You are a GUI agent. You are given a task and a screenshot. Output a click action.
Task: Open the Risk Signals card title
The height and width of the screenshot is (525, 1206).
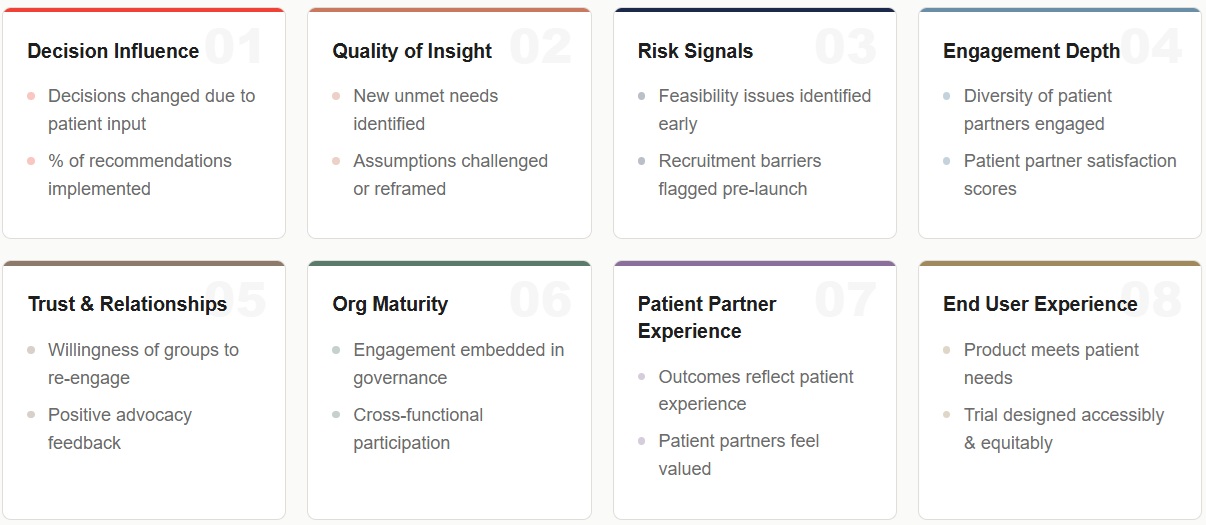(695, 51)
